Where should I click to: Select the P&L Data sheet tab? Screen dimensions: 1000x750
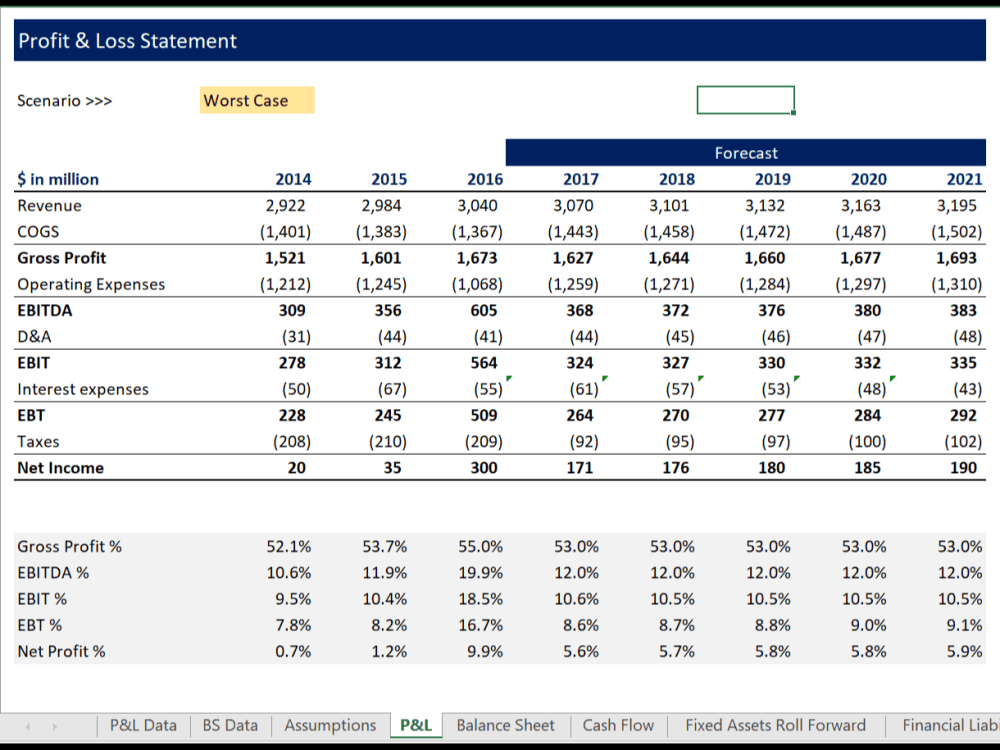tap(142, 725)
